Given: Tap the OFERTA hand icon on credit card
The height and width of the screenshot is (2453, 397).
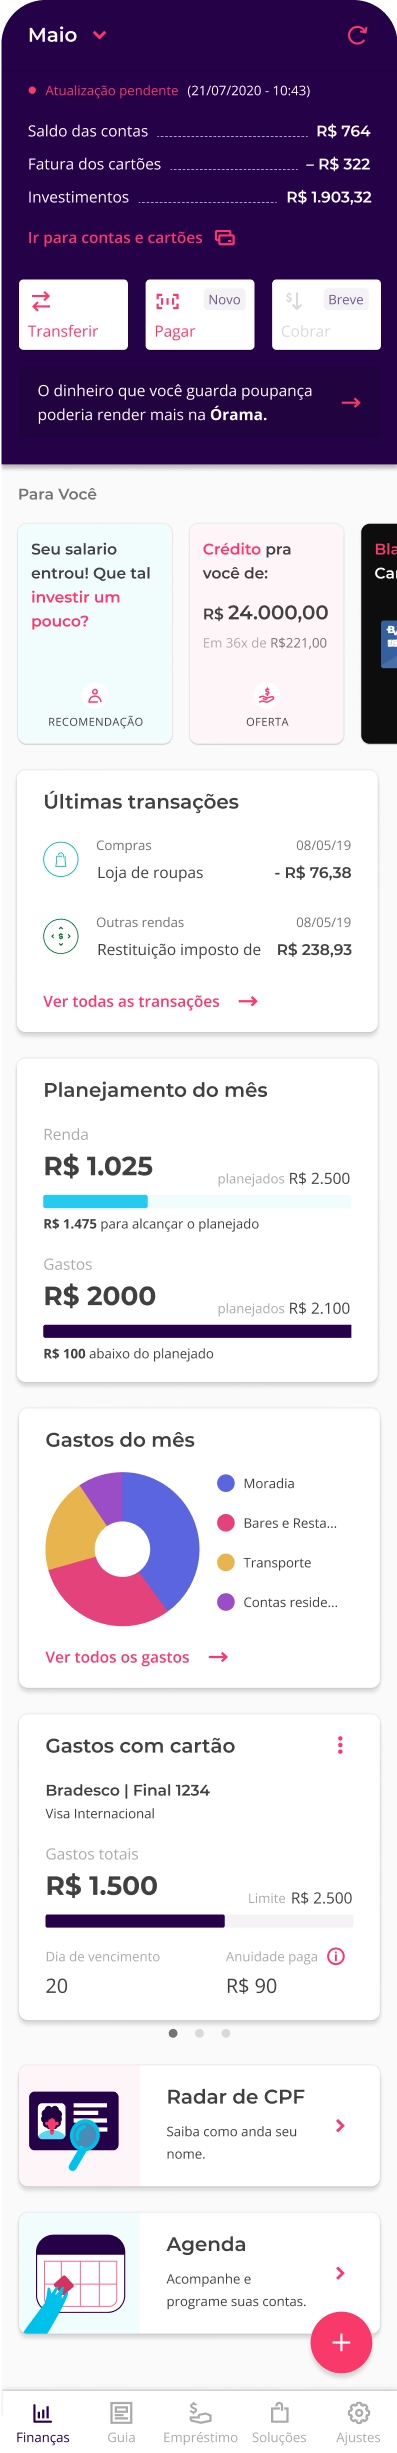Looking at the screenshot, I should pos(266,695).
